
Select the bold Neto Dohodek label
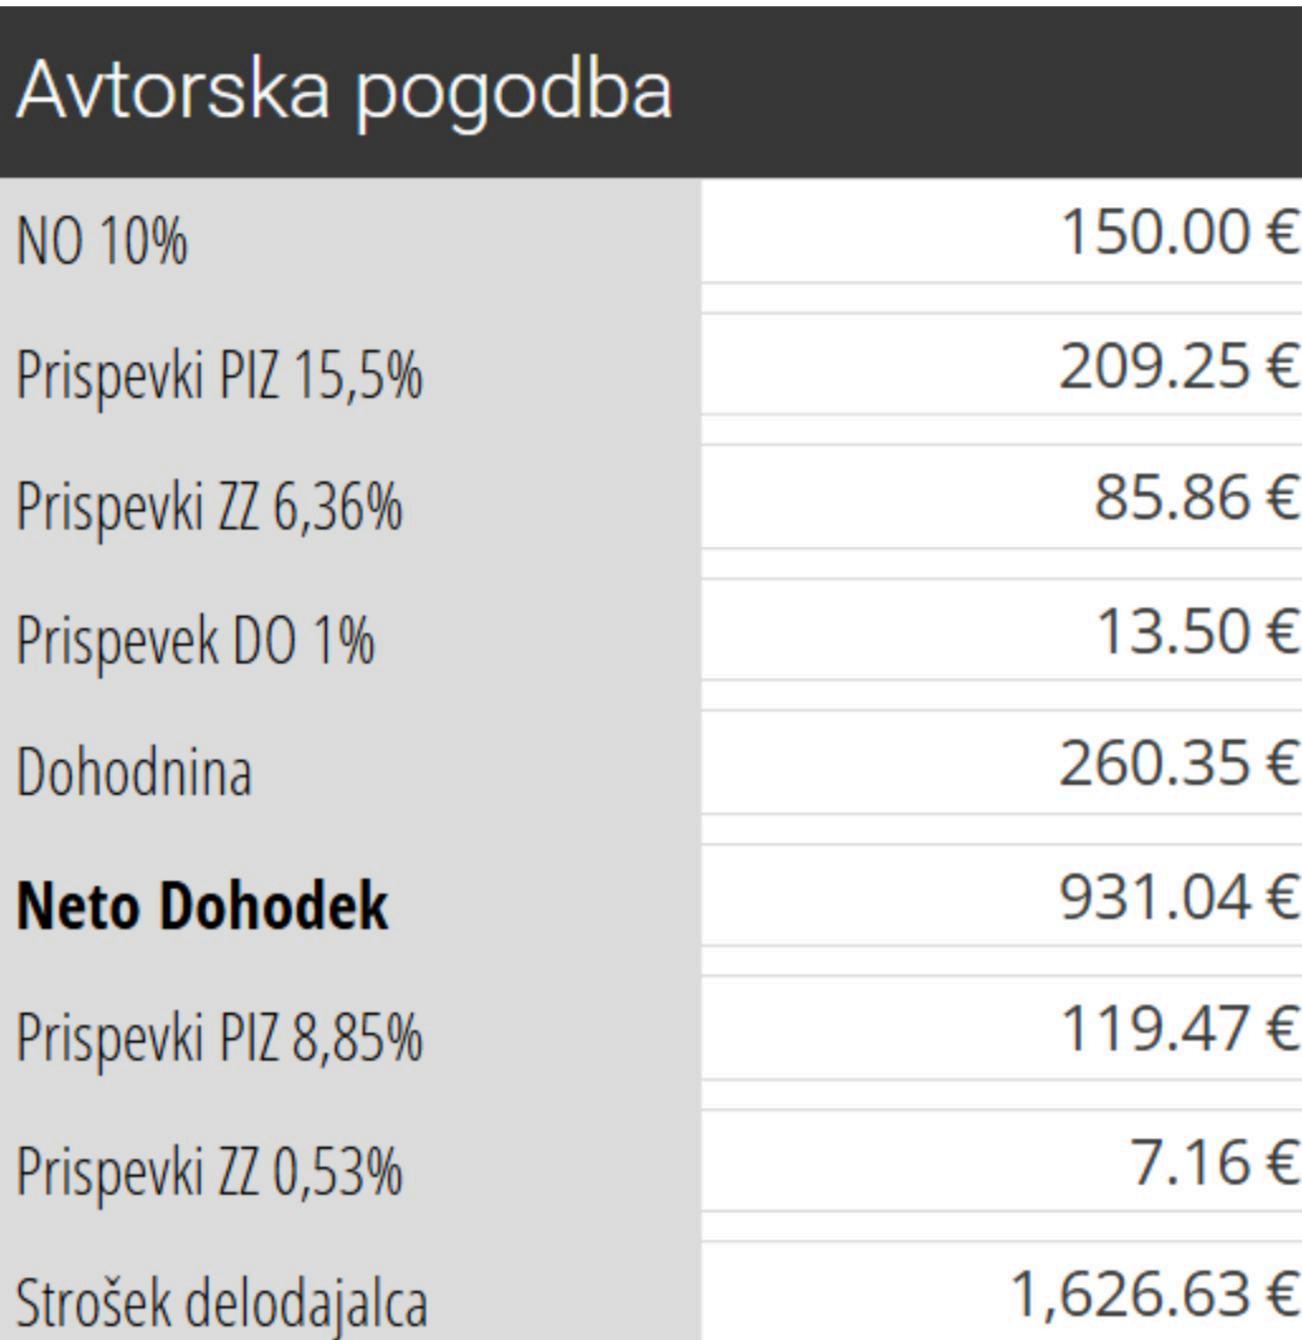(202, 906)
